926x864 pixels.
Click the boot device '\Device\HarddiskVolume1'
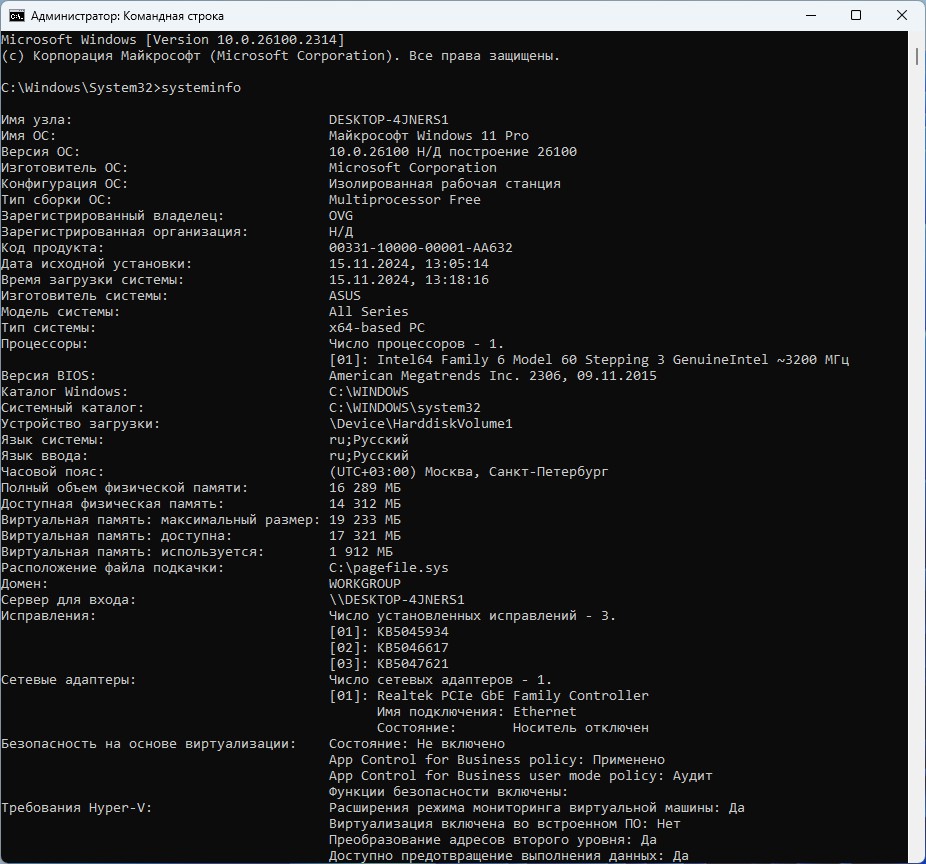pyautogui.click(x=420, y=423)
